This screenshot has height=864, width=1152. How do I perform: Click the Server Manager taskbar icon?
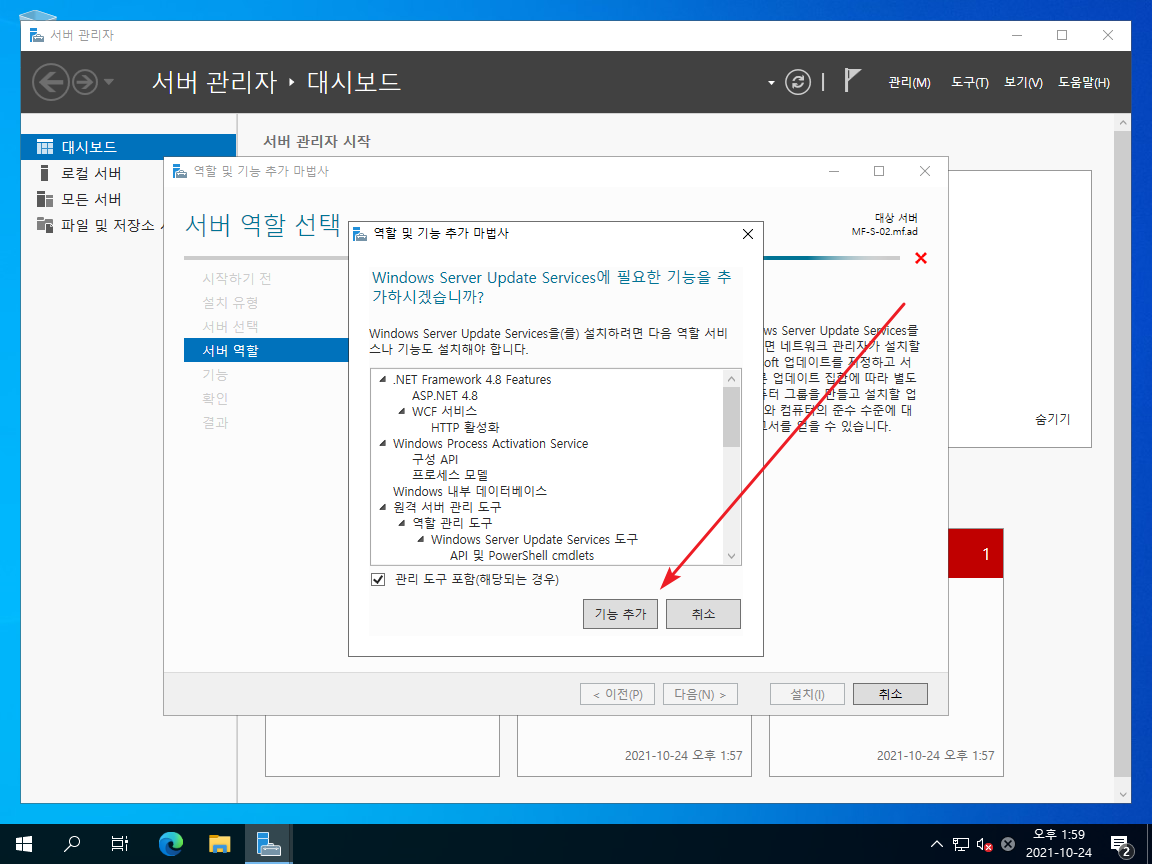click(x=269, y=844)
